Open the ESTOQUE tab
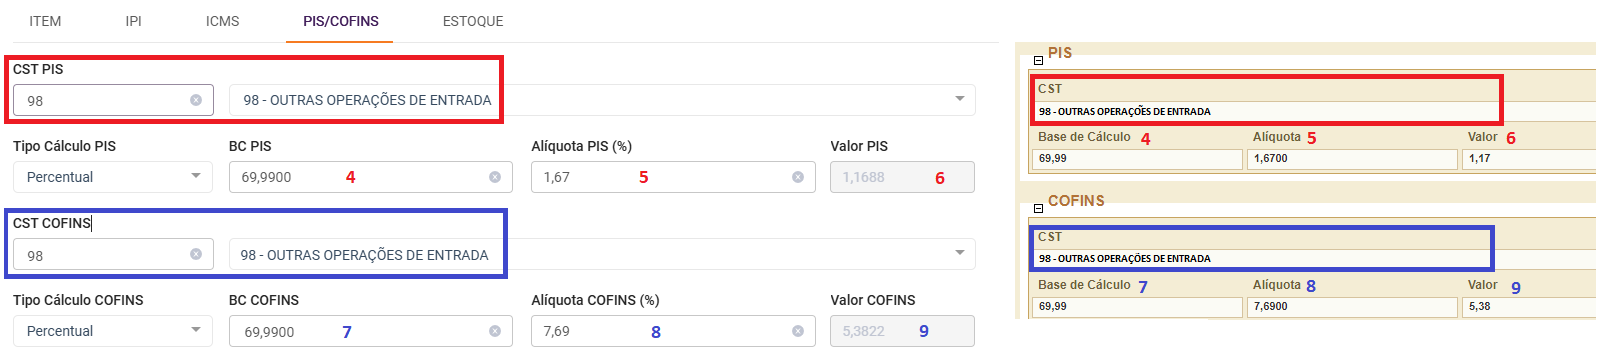This screenshot has height=362, width=1599. [x=473, y=21]
